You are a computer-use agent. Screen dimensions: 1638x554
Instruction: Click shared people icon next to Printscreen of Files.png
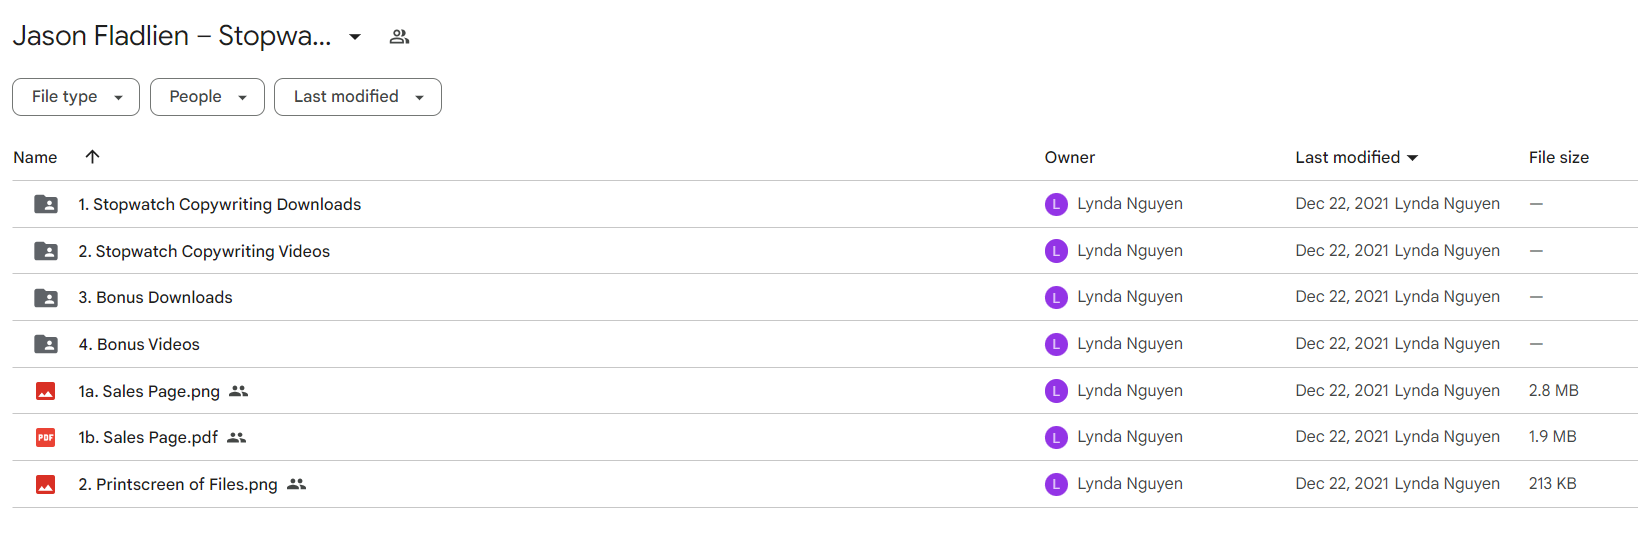click(x=296, y=484)
